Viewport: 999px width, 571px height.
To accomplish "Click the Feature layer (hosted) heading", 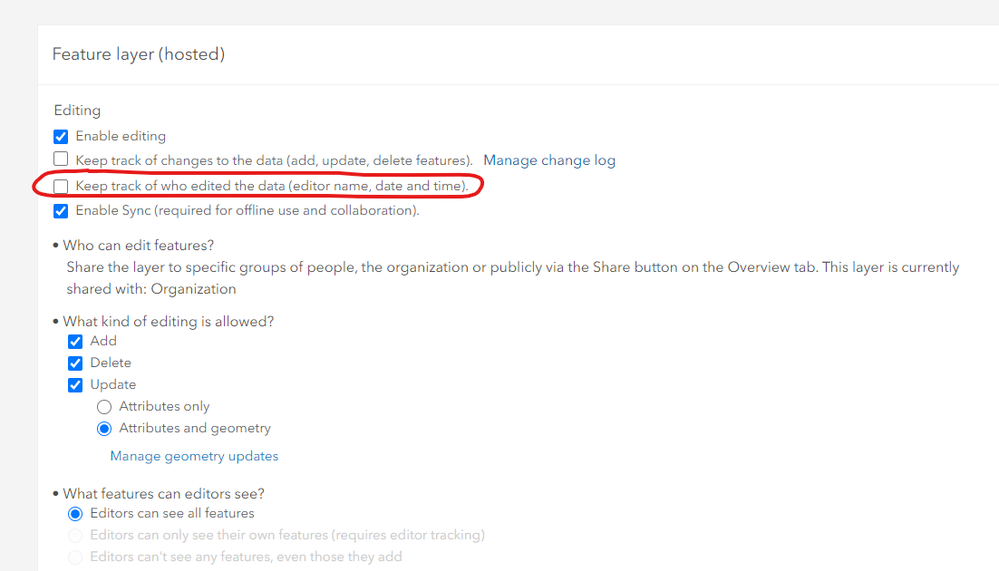I will [138, 54].
